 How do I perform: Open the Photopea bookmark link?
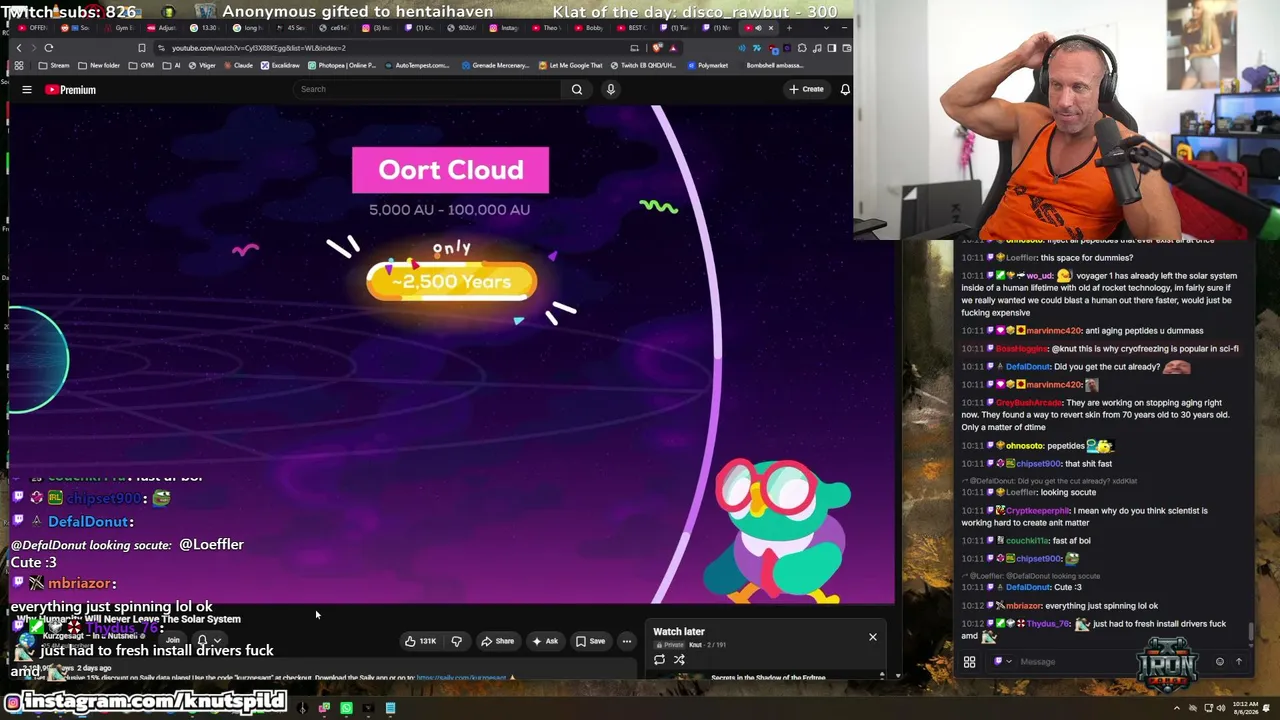[342, 66]
